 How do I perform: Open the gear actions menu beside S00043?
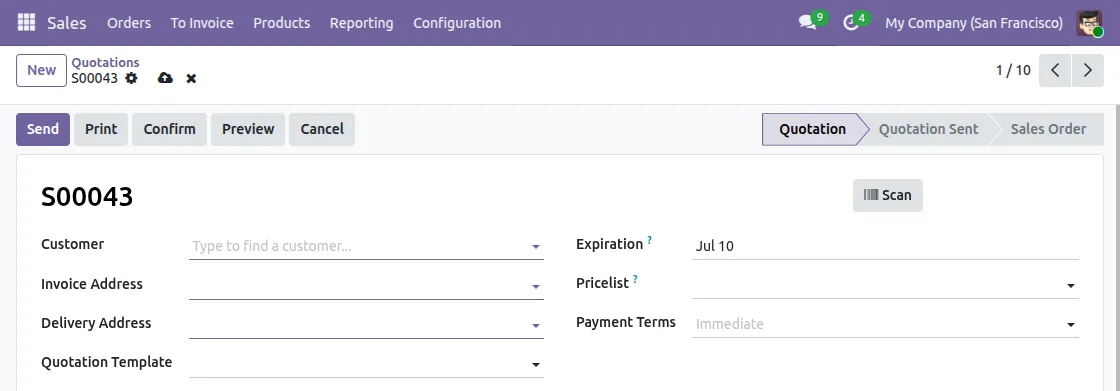pyautogui.click(x=131, y=78)
